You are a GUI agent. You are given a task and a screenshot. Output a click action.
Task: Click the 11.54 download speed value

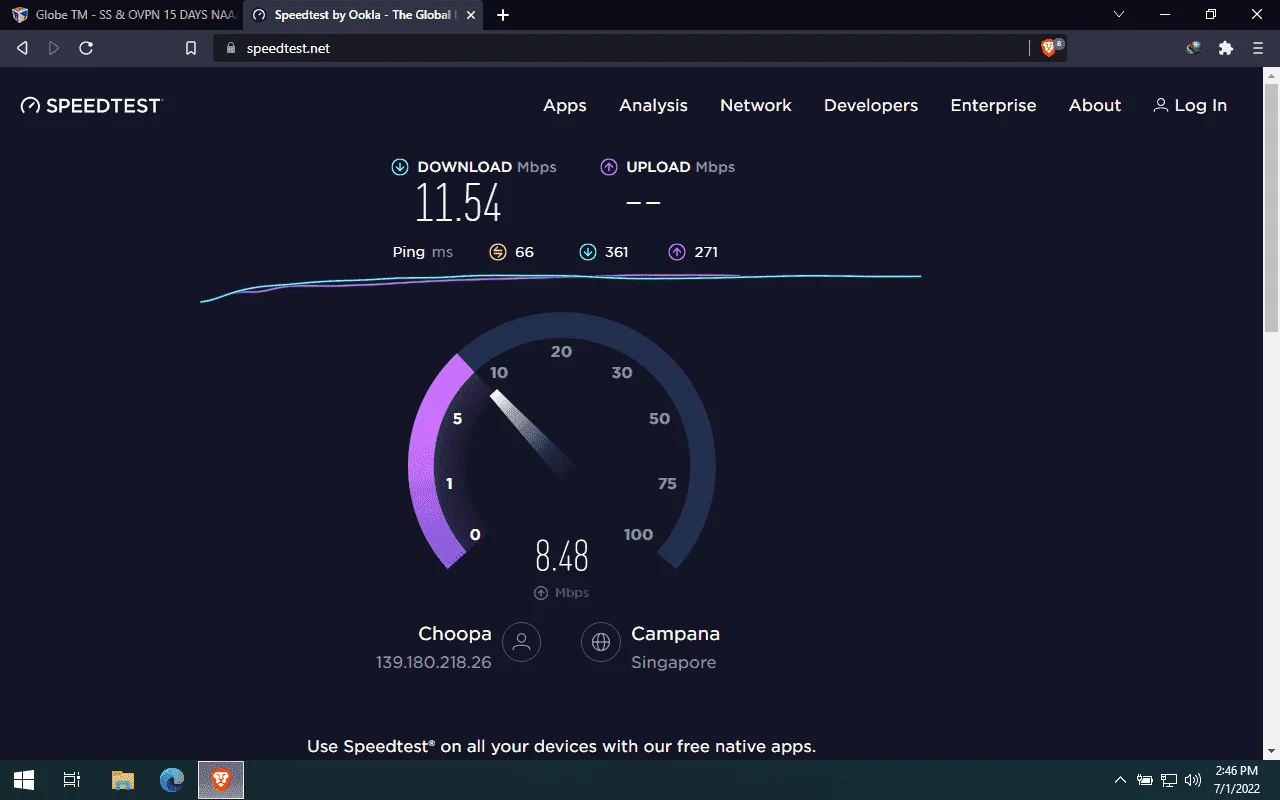pyautogui.click(x=458, y=203)
